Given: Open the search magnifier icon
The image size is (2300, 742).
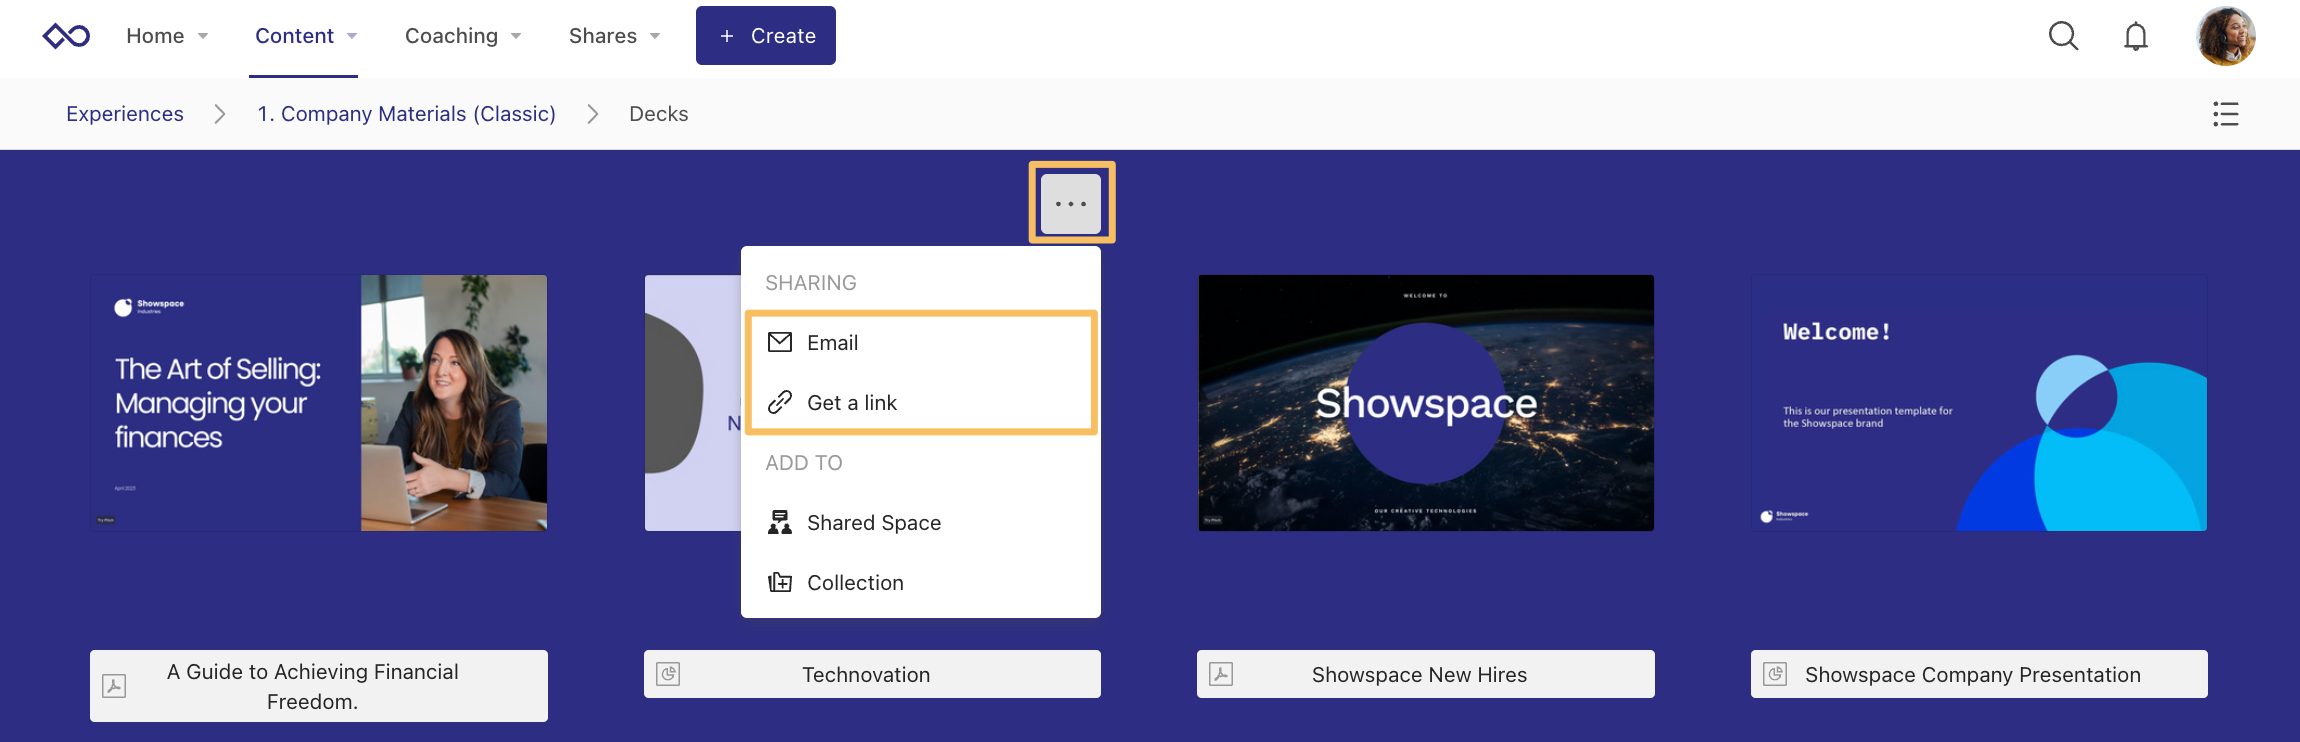Looking at the screenshot, I should click(2063, 36).
